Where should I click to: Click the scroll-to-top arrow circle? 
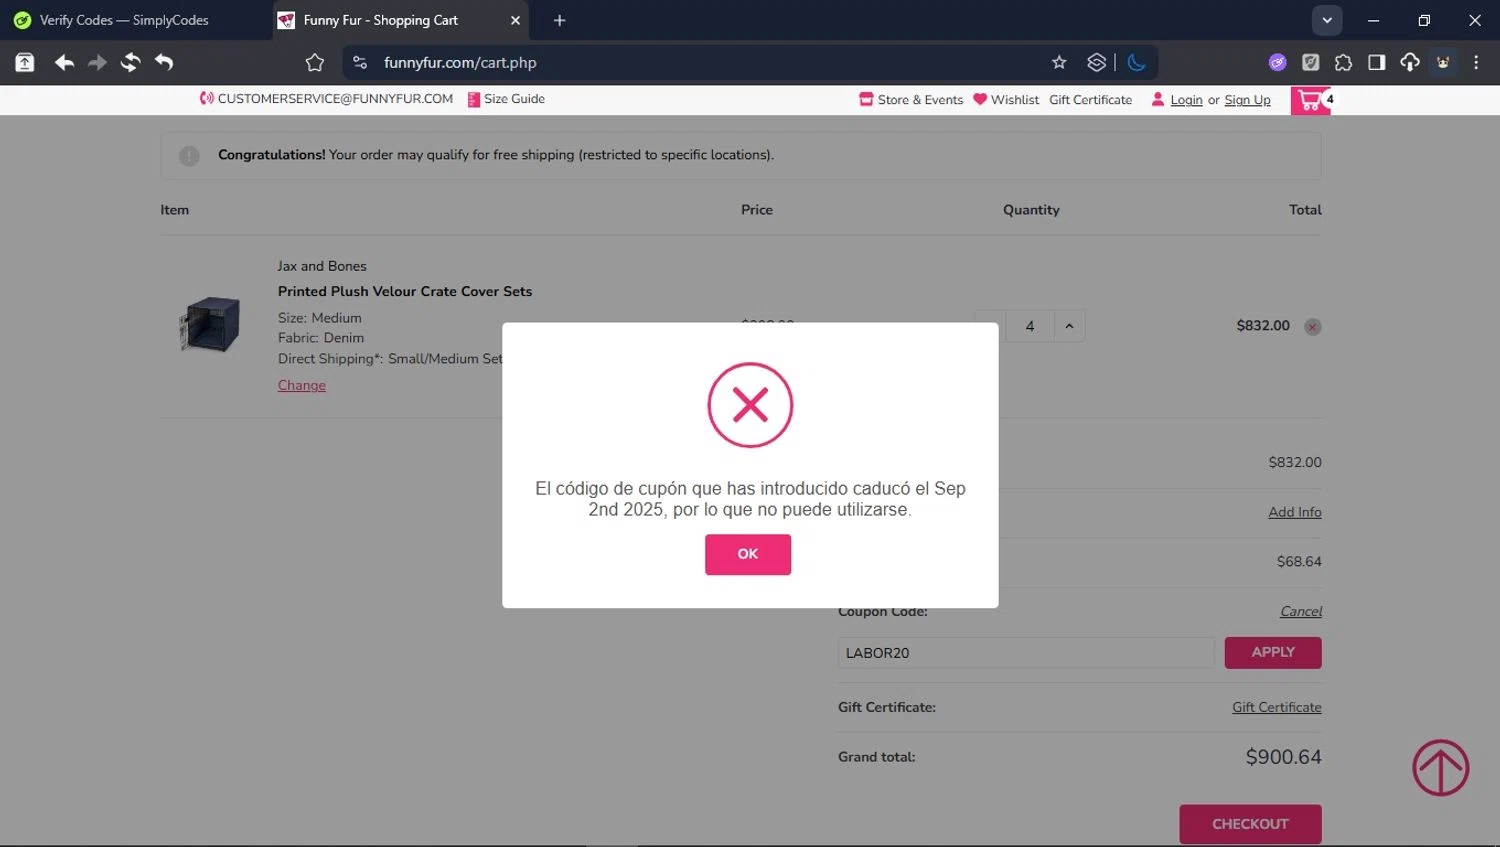point(1441,768)
